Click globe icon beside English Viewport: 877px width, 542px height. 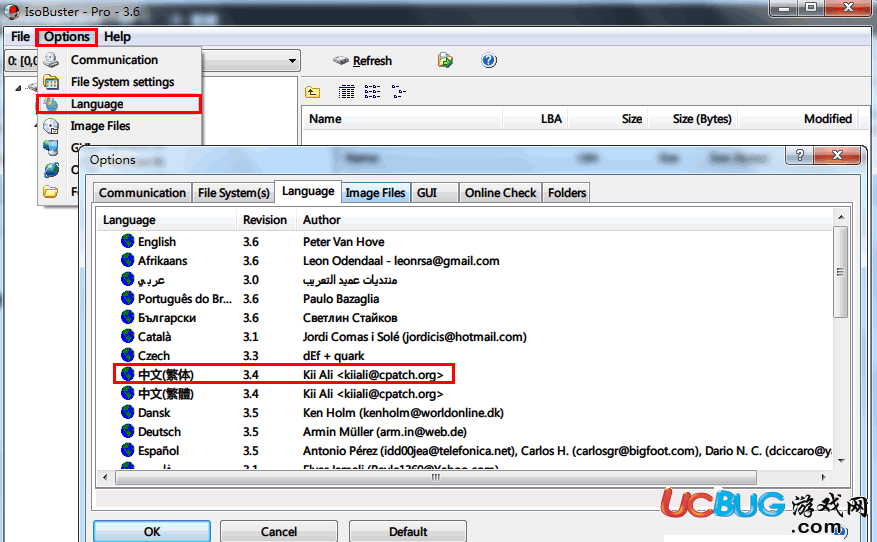128,241
